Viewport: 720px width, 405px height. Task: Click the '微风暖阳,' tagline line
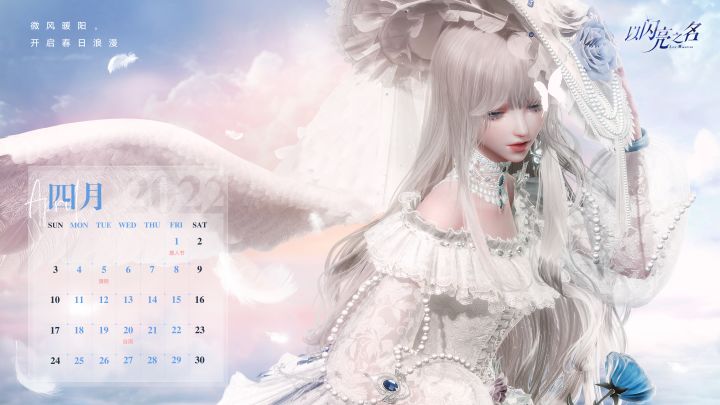[x=64, y=26]
